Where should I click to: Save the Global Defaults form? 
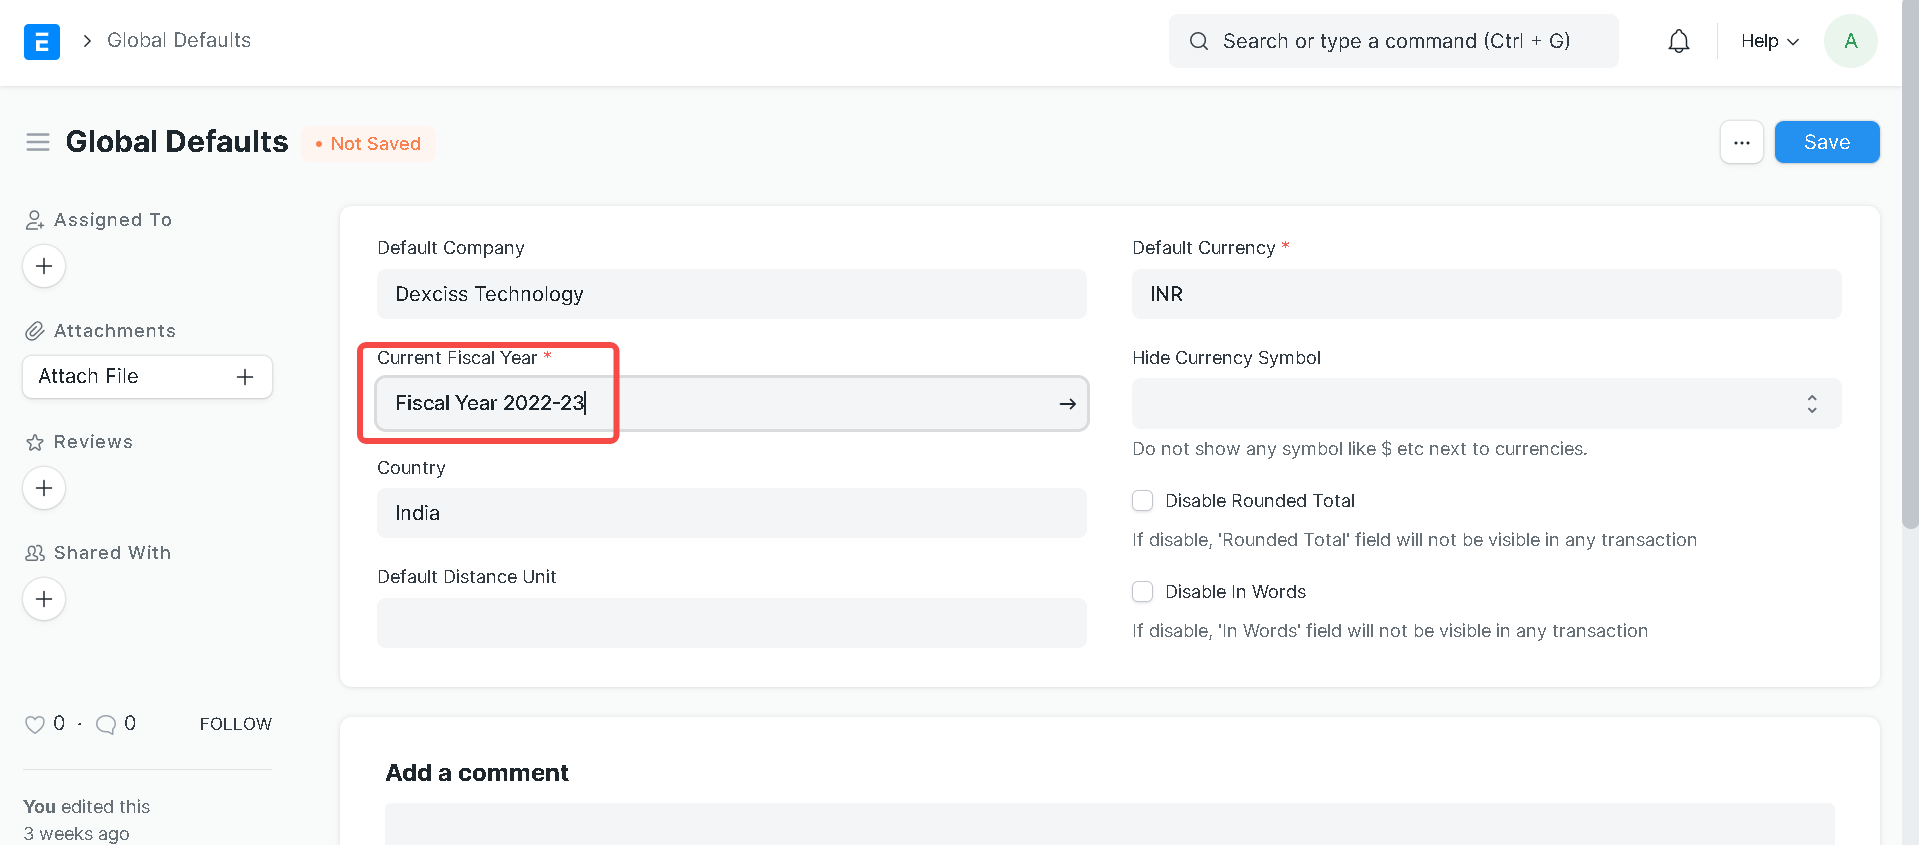(x=1826, y=142)
